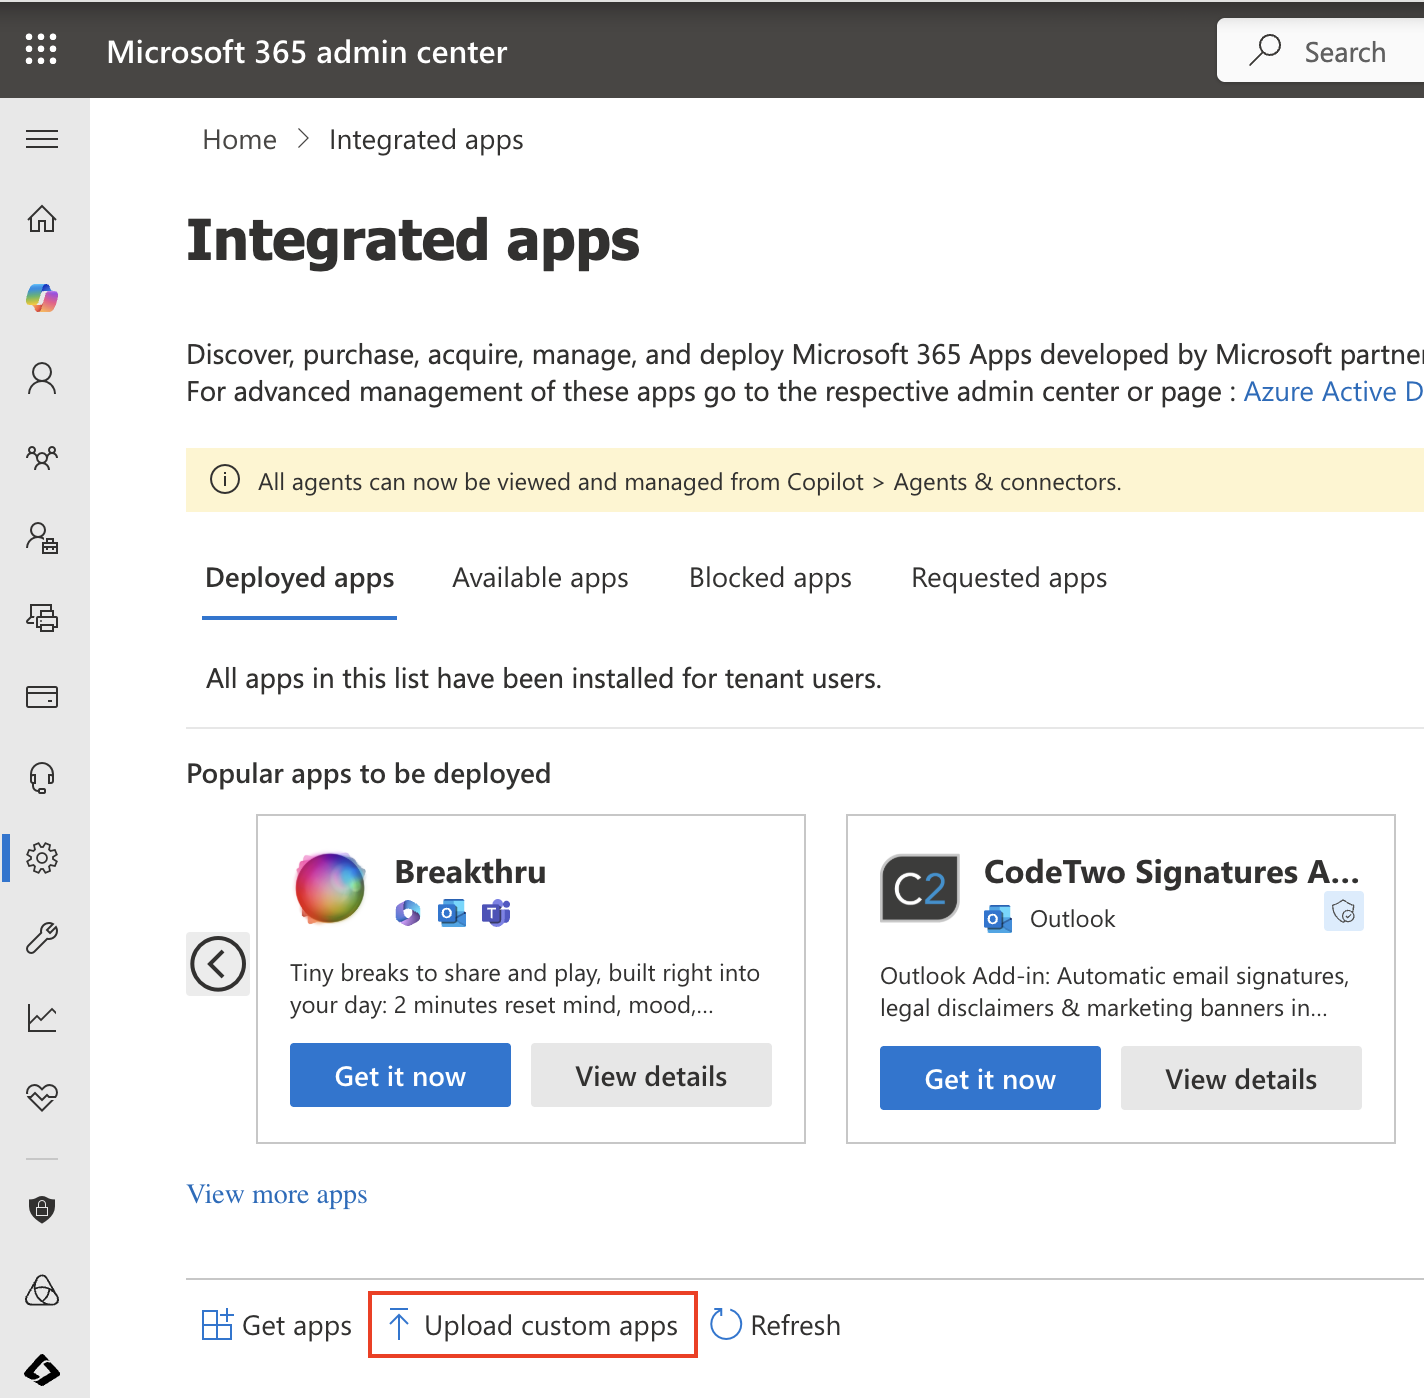The width and height of the screenshot is (1424, 1398).
Task: Go to previous popular apps with arrow
Action: pos(218,964)
